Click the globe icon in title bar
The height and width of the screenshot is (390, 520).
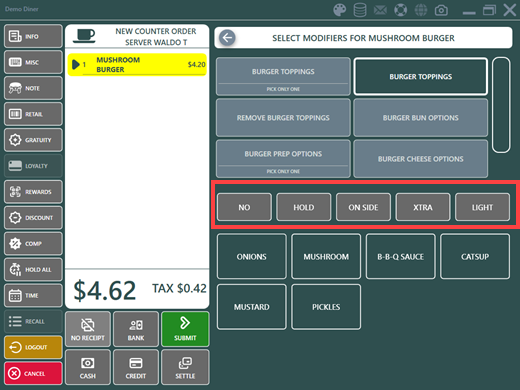coord(421,10)
